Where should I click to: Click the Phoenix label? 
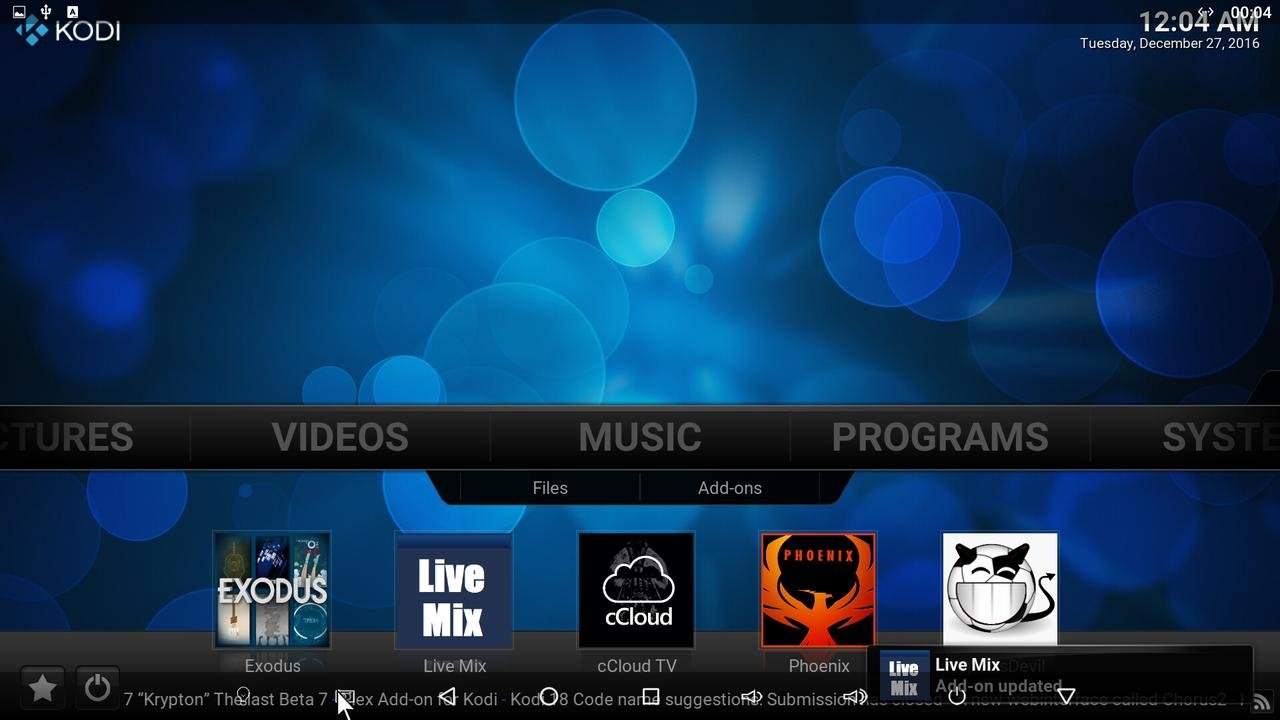pos(818,666)
